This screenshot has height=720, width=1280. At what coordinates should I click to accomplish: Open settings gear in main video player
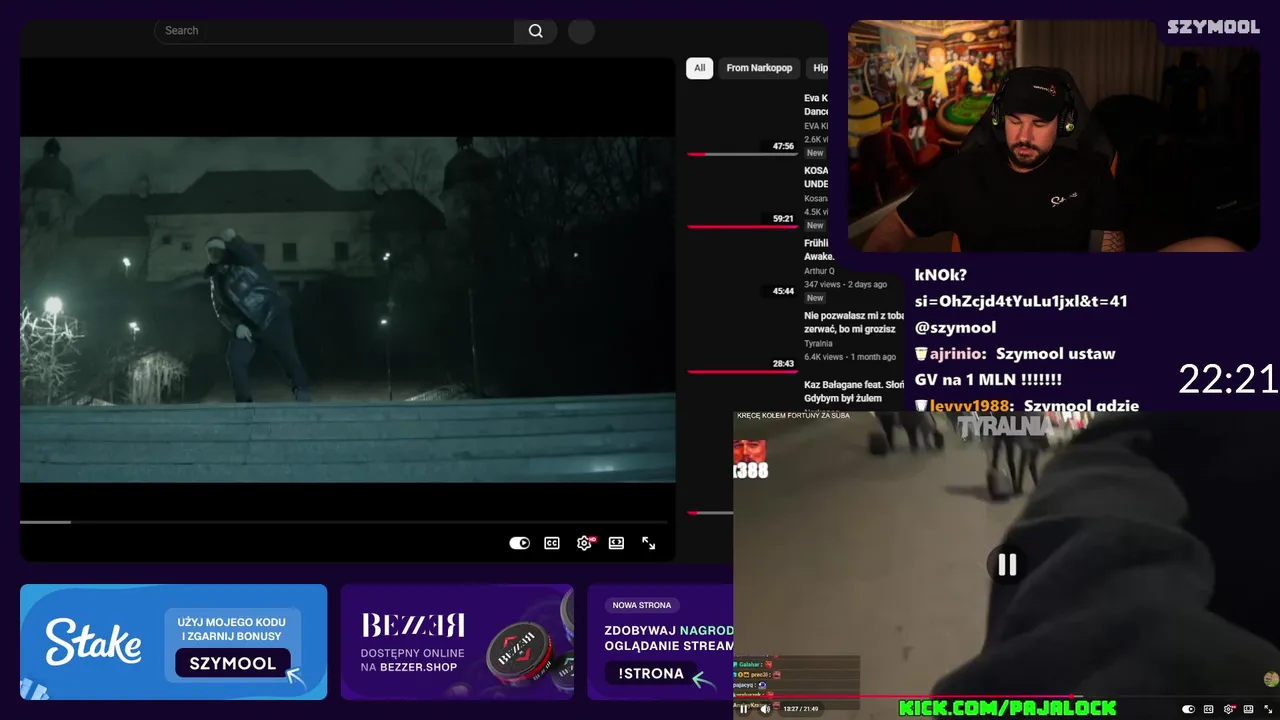click(x=585, y=543)
